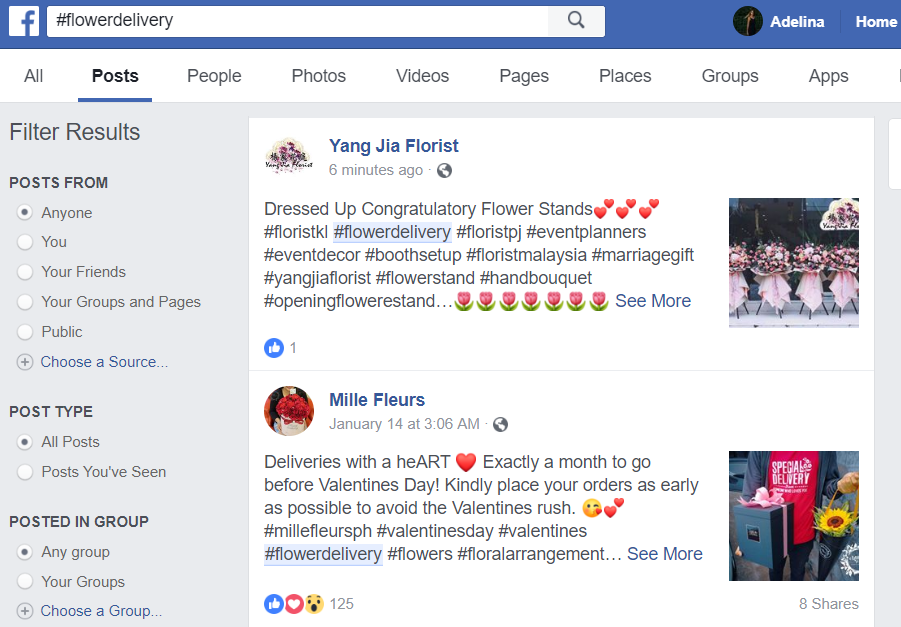Switch to the Groups tab

click(x=730, y=76)
